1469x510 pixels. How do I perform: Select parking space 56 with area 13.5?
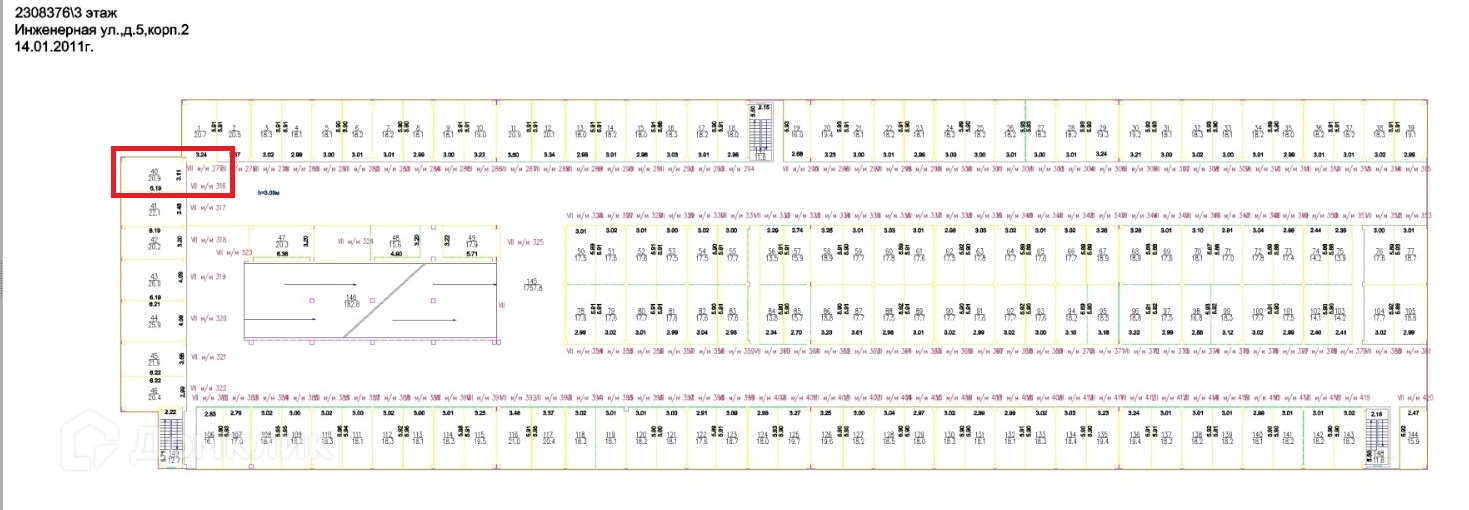click(771, 254)
